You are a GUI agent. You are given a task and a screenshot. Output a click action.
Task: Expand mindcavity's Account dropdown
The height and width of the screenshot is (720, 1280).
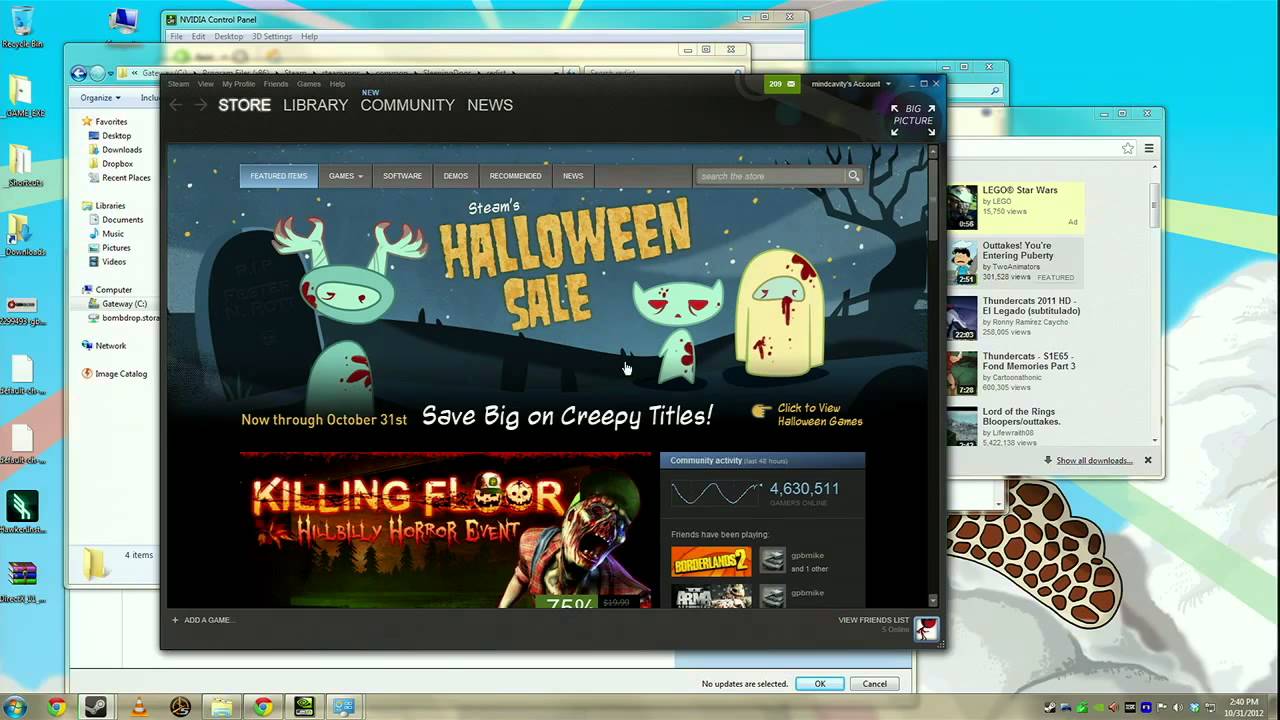pos(849,84)
